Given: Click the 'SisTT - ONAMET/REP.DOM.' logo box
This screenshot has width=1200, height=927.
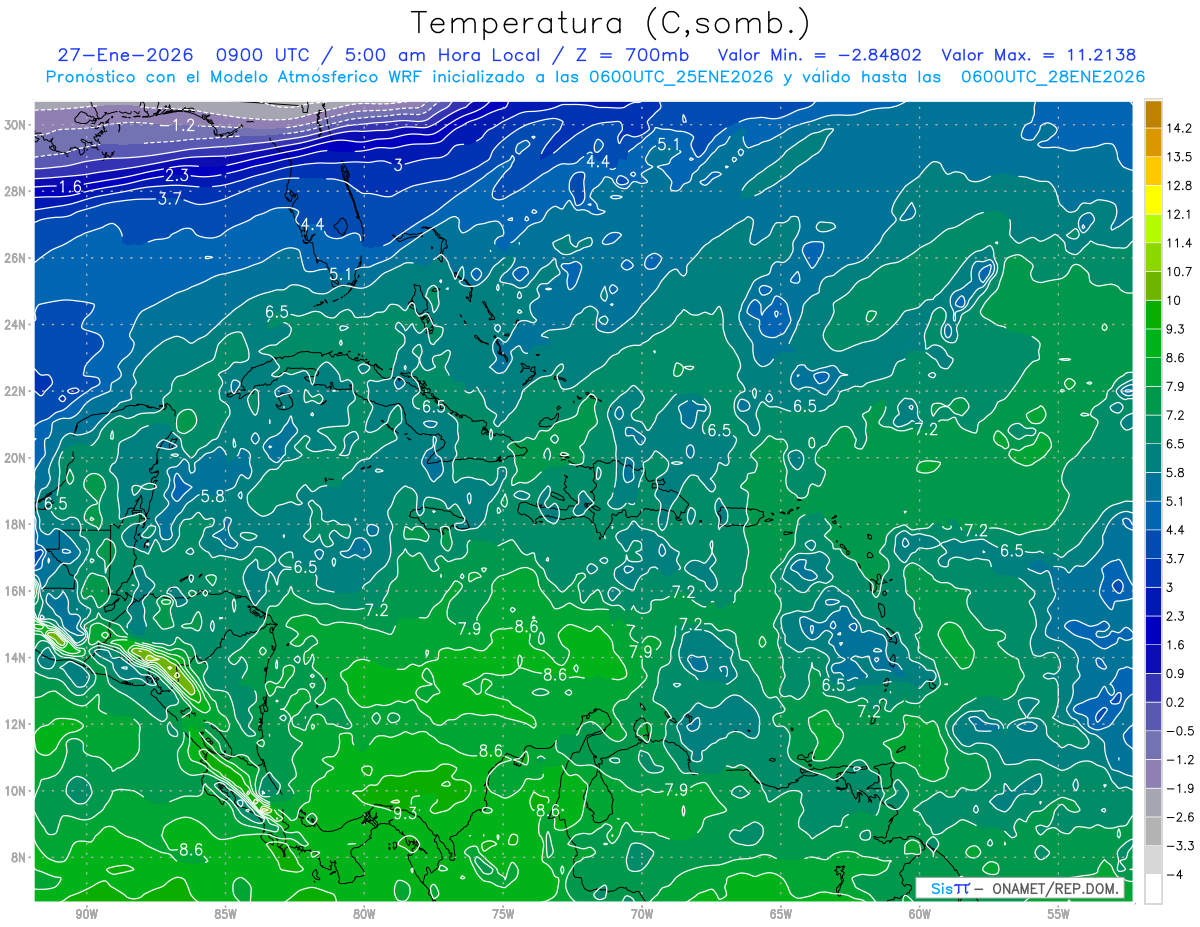Looking at the screenshot, I should tap(1021, 888).
